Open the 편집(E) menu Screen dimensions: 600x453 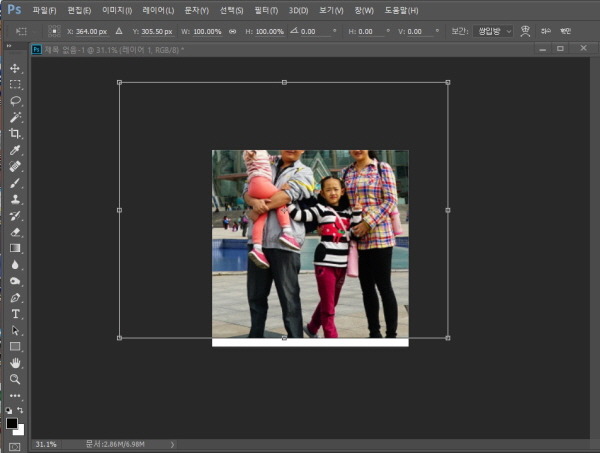79,10
